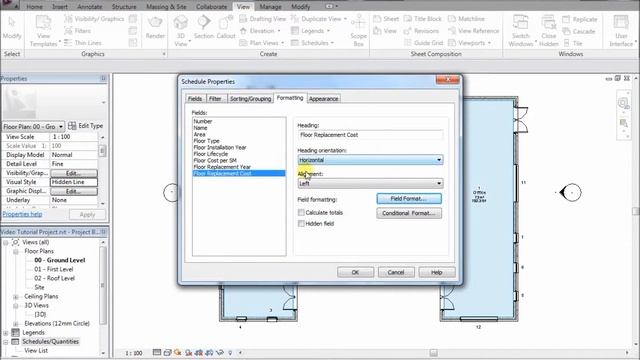The width and height of the screenshot is (640, 360).
Task: Open the 3D View tool
Action: (181, 31)
